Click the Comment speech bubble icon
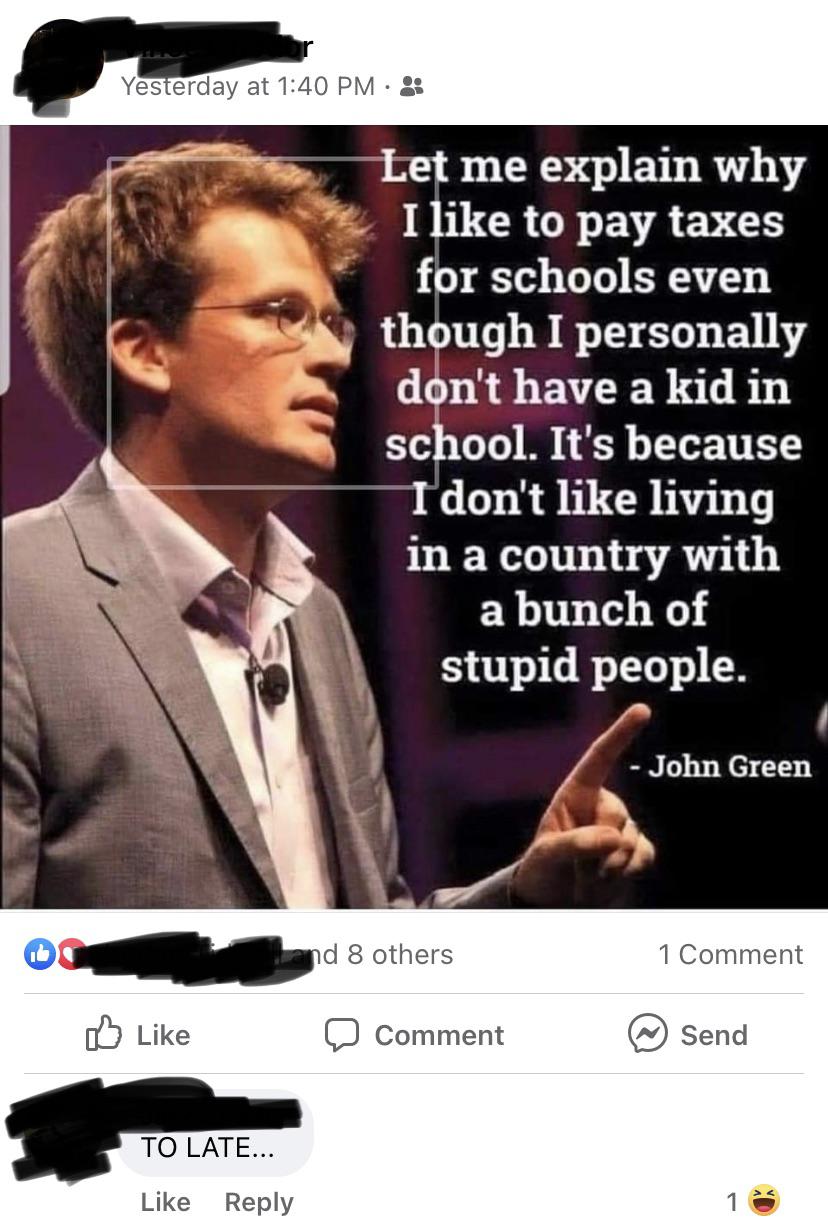This screenshot has height=1227, width=828. coord(341,1035)
